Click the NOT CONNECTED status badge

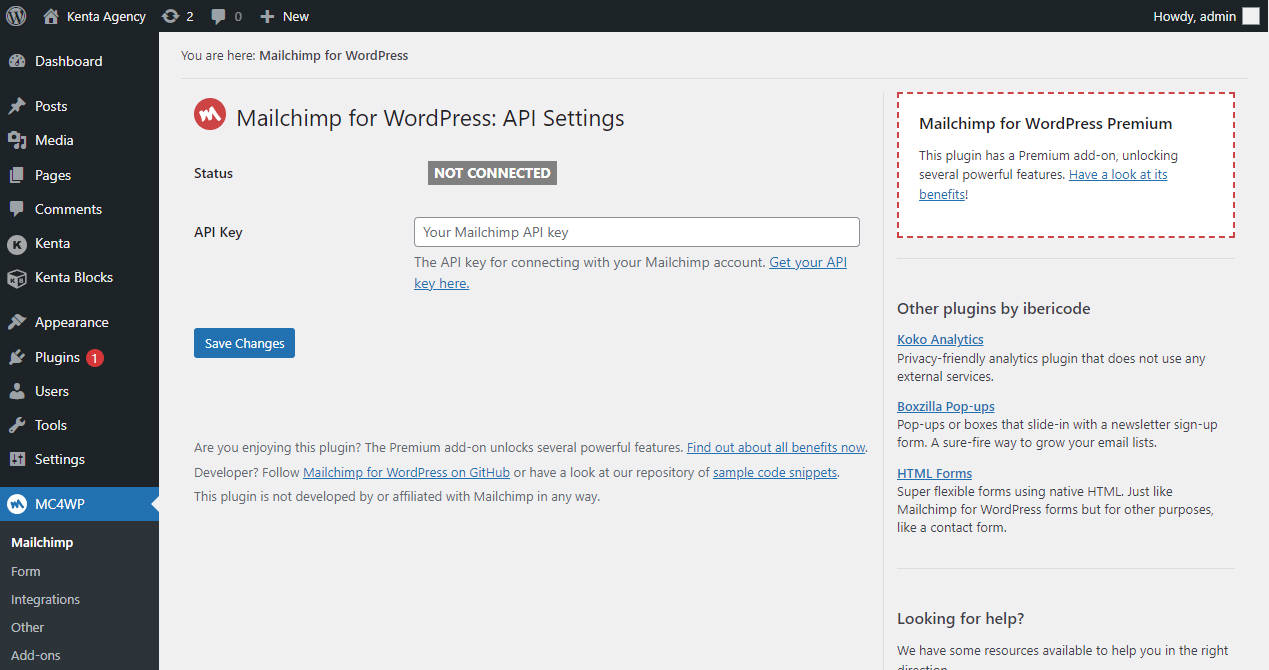pyautogui.click(x=492, y=173)
